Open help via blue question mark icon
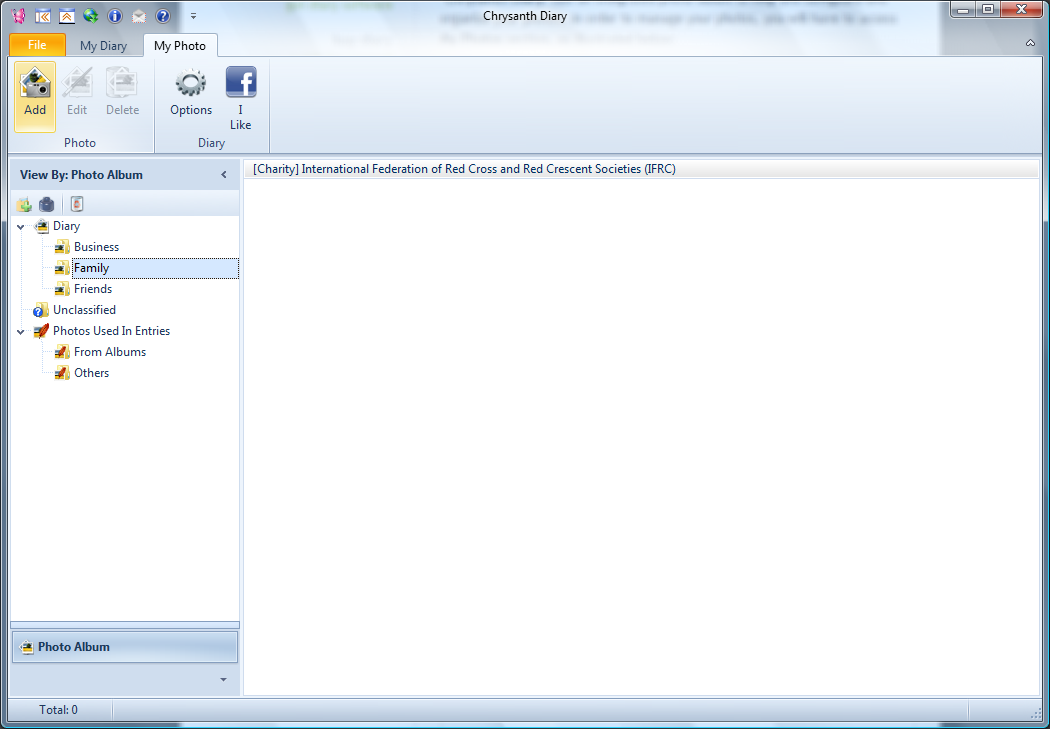The height and width of the screenshot is (729, 1050). click(x=162, y=16)
